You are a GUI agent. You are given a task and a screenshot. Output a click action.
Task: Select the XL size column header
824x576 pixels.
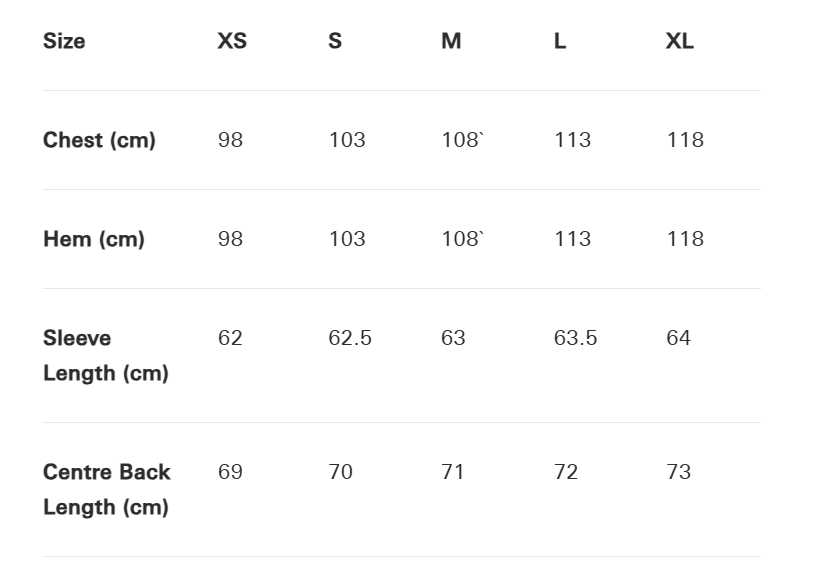680,41
